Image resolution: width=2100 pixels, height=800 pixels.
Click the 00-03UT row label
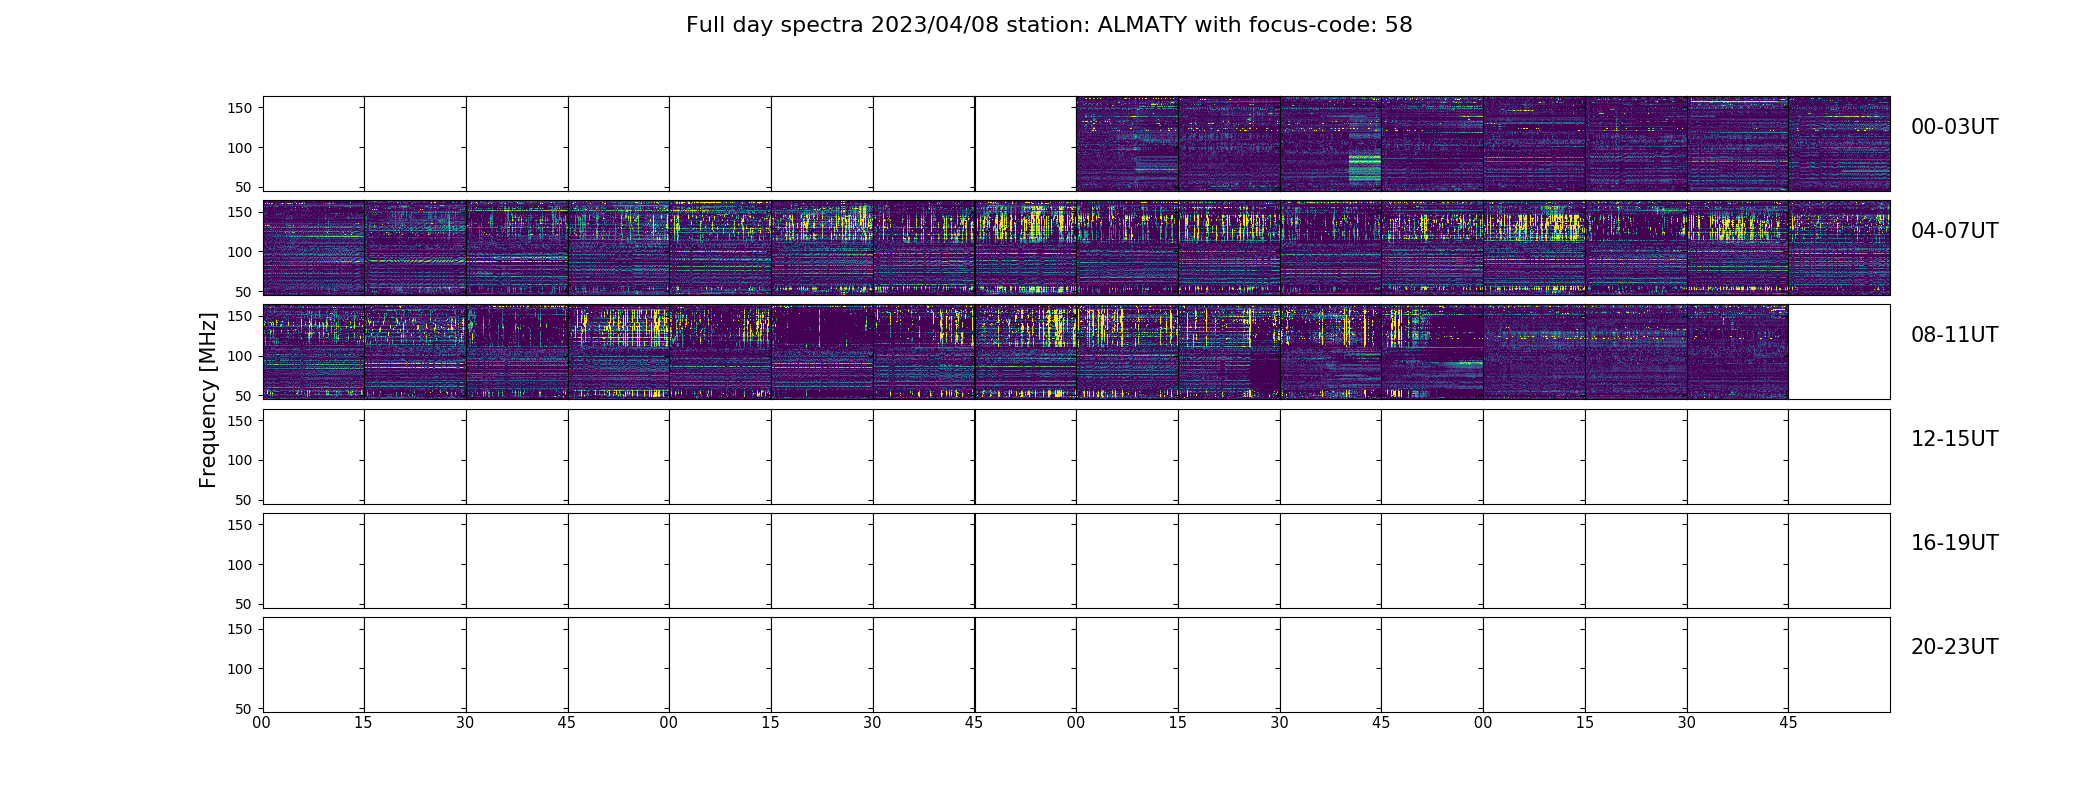click(x=1954, y=127)
